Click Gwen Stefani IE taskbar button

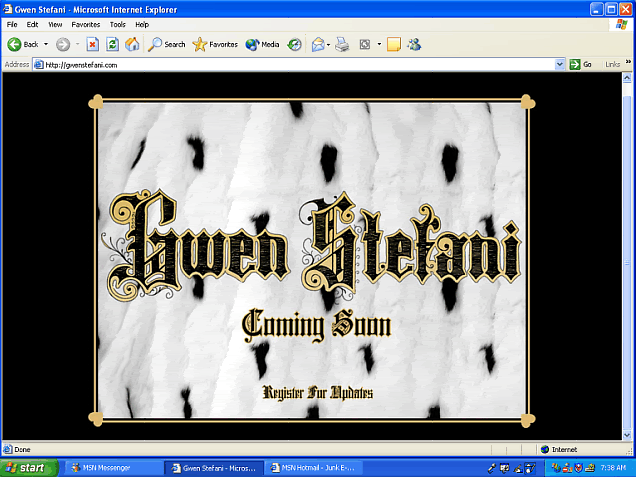tap(214, 468)
